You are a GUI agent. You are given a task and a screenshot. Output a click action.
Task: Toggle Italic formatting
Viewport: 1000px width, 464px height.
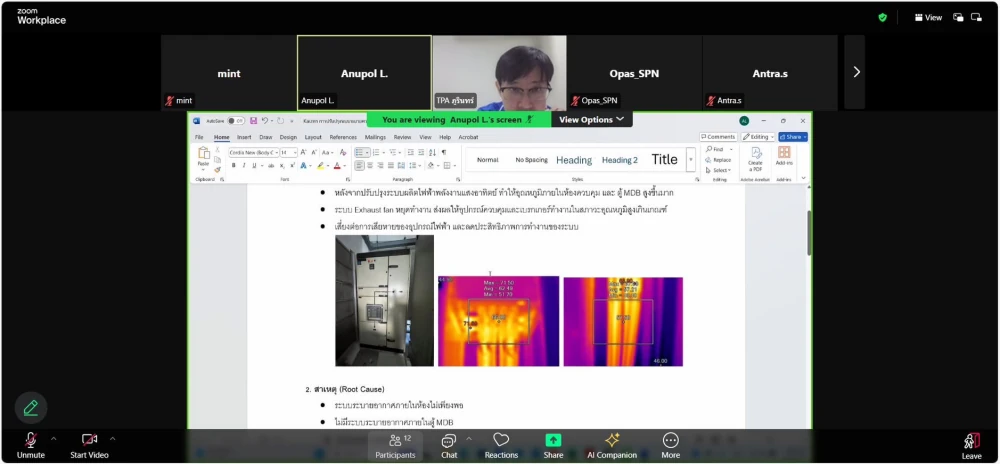point(244,165)
